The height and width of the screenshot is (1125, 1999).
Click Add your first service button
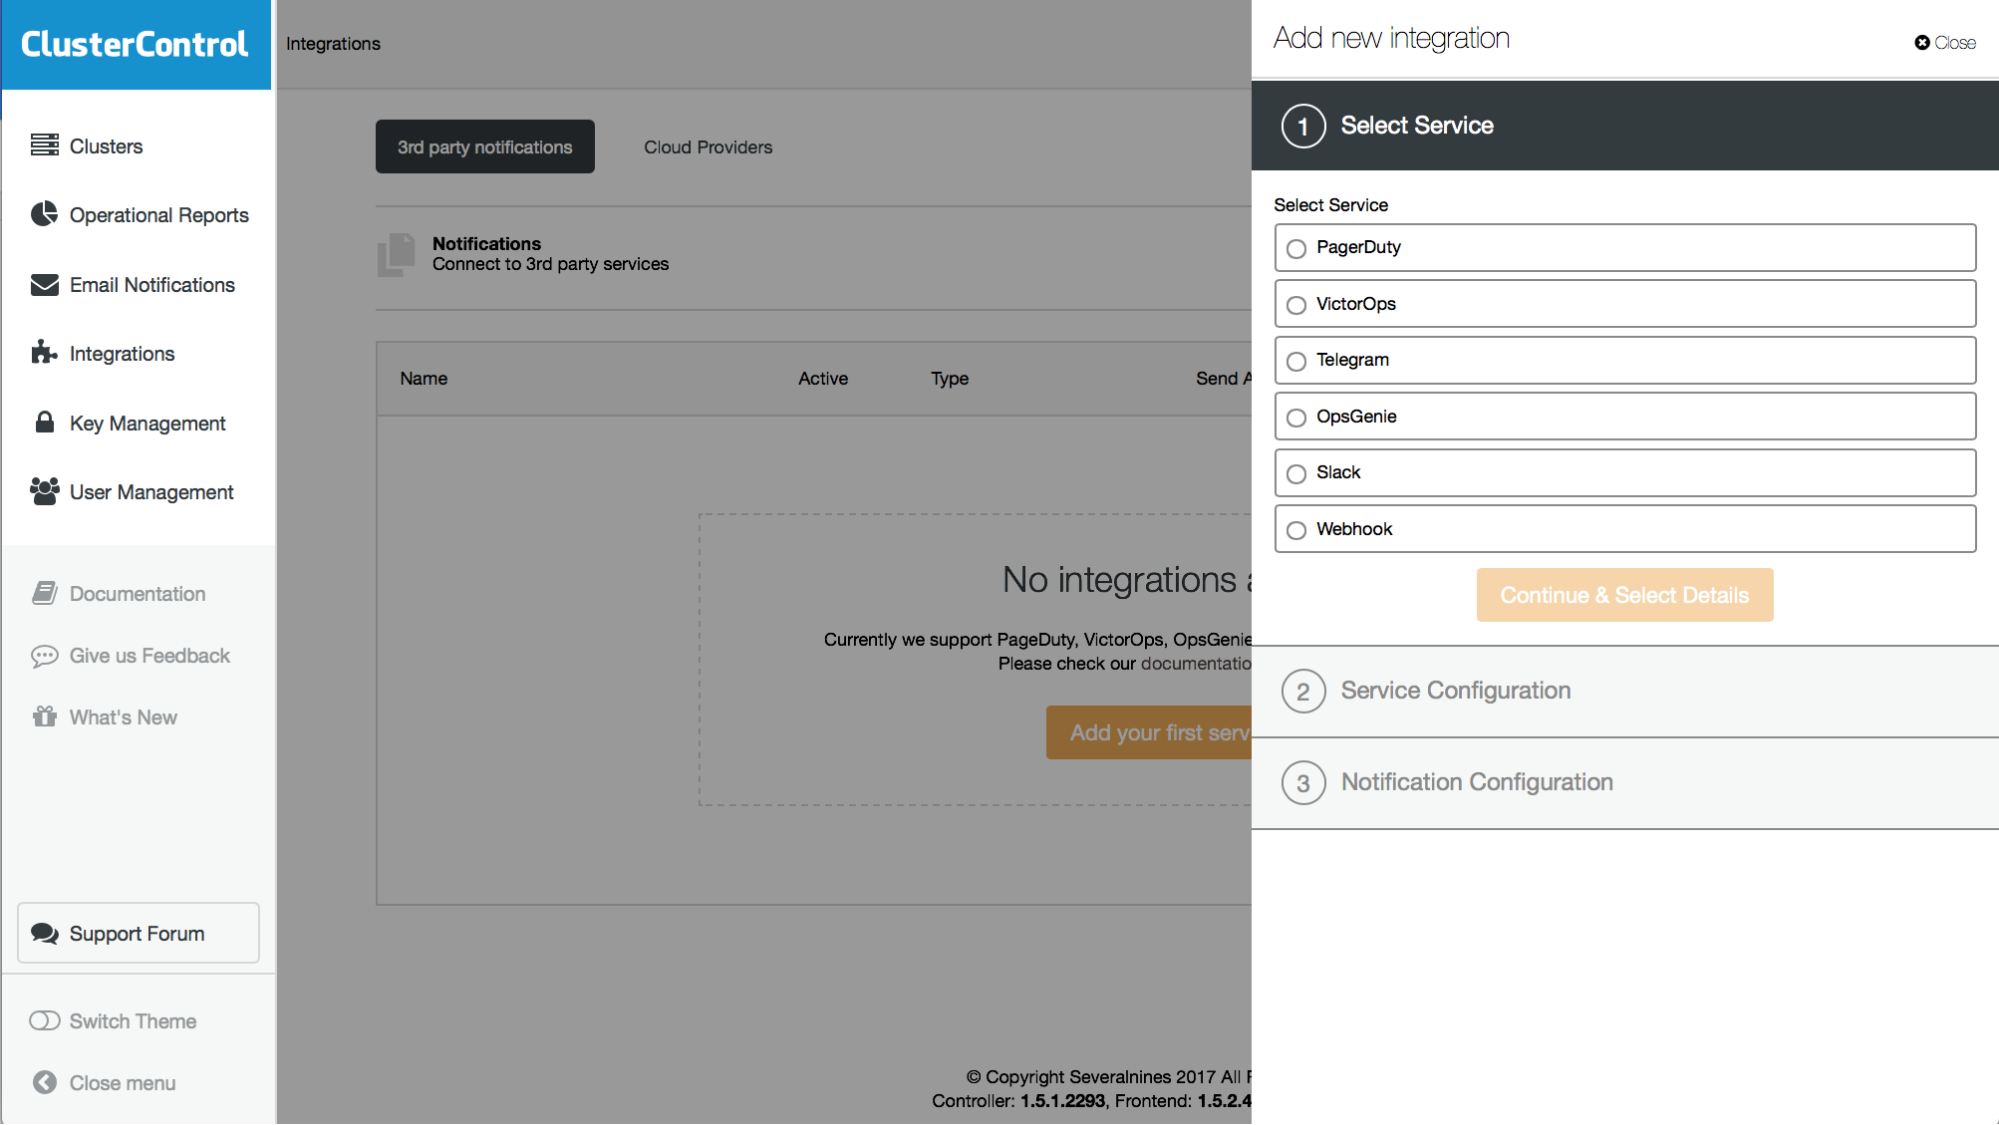pyautogui.click(x=1149, y=733)
